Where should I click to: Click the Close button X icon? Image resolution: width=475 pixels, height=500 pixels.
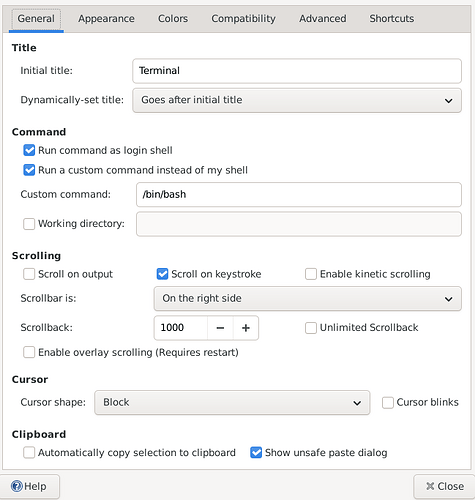click(430, 486)
